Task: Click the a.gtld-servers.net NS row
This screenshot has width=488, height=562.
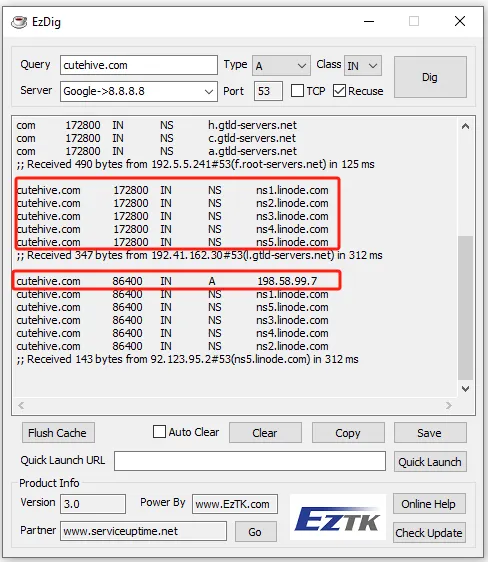Action: [157, 151]
